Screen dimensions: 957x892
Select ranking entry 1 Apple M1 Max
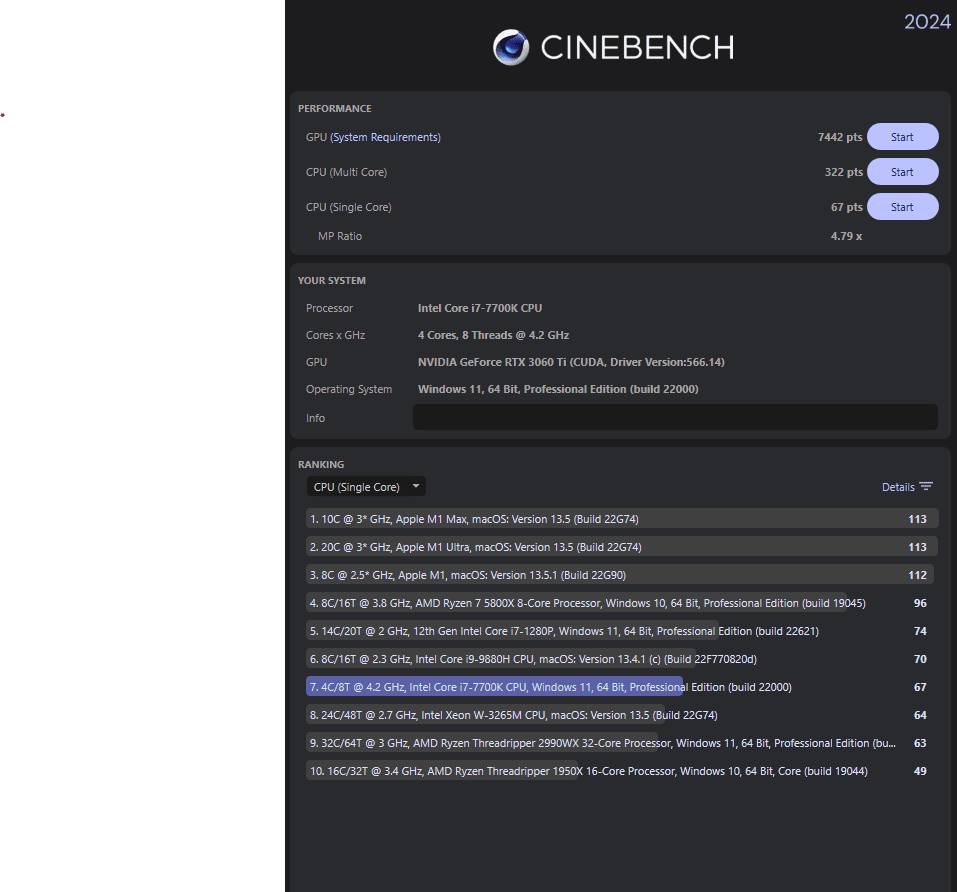621,519
